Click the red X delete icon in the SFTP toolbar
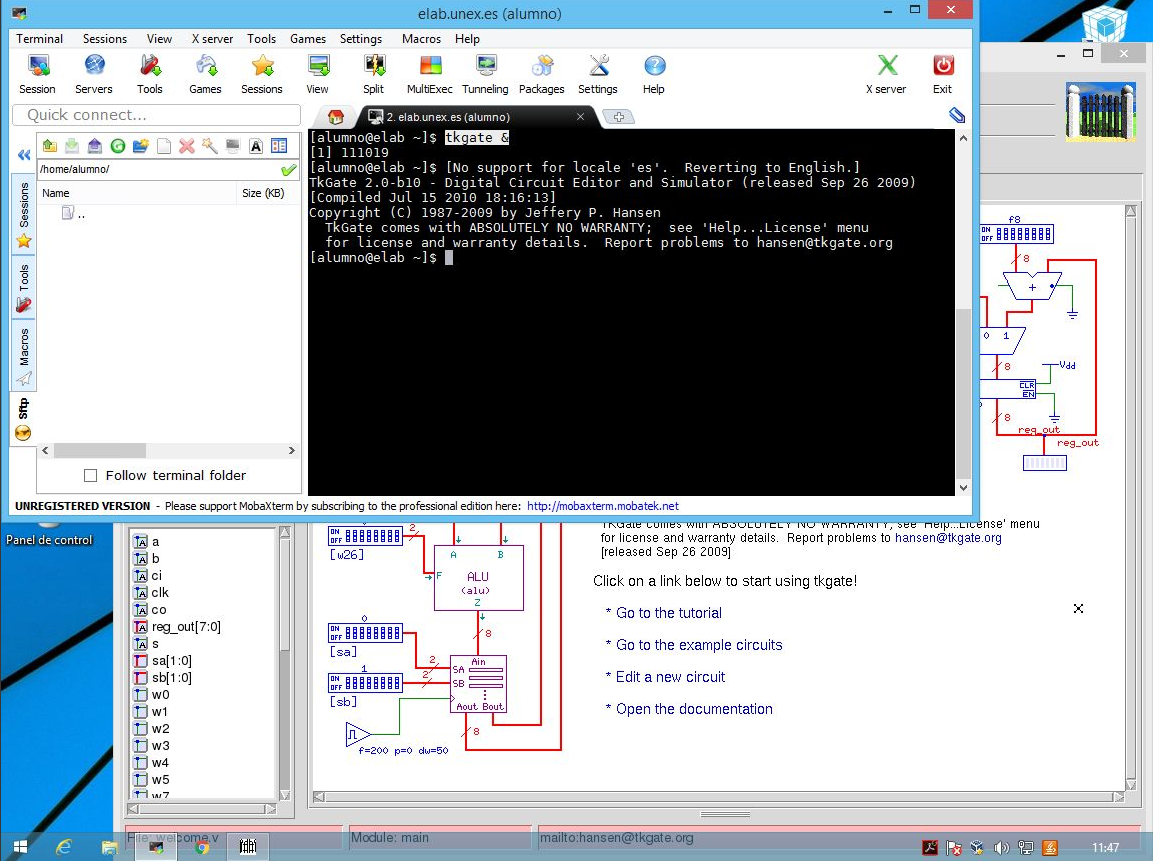The width and height of the screenshot is (1153, 861). coord(186,146)
